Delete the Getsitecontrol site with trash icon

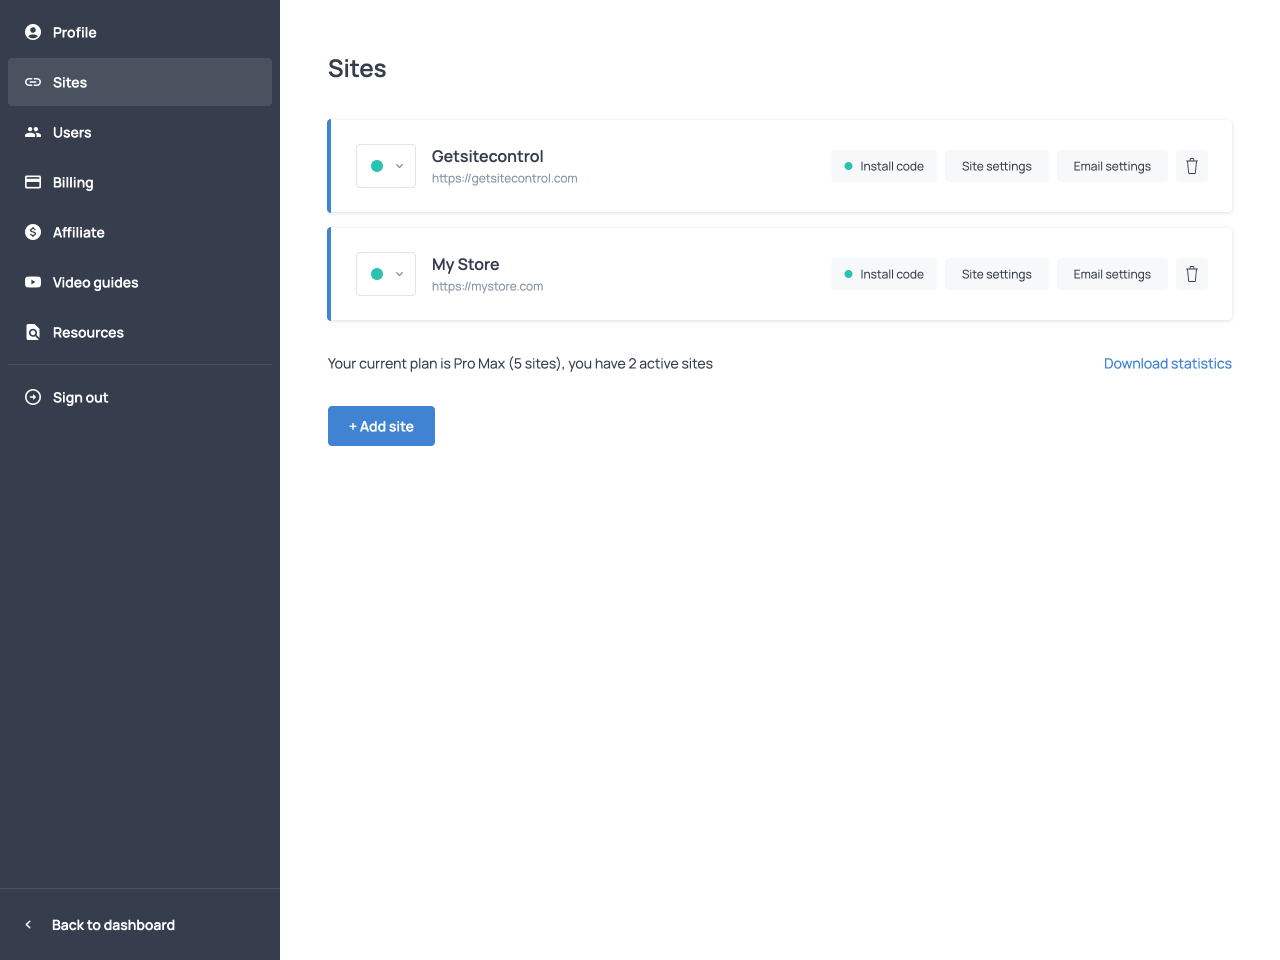click(1191, 166)
